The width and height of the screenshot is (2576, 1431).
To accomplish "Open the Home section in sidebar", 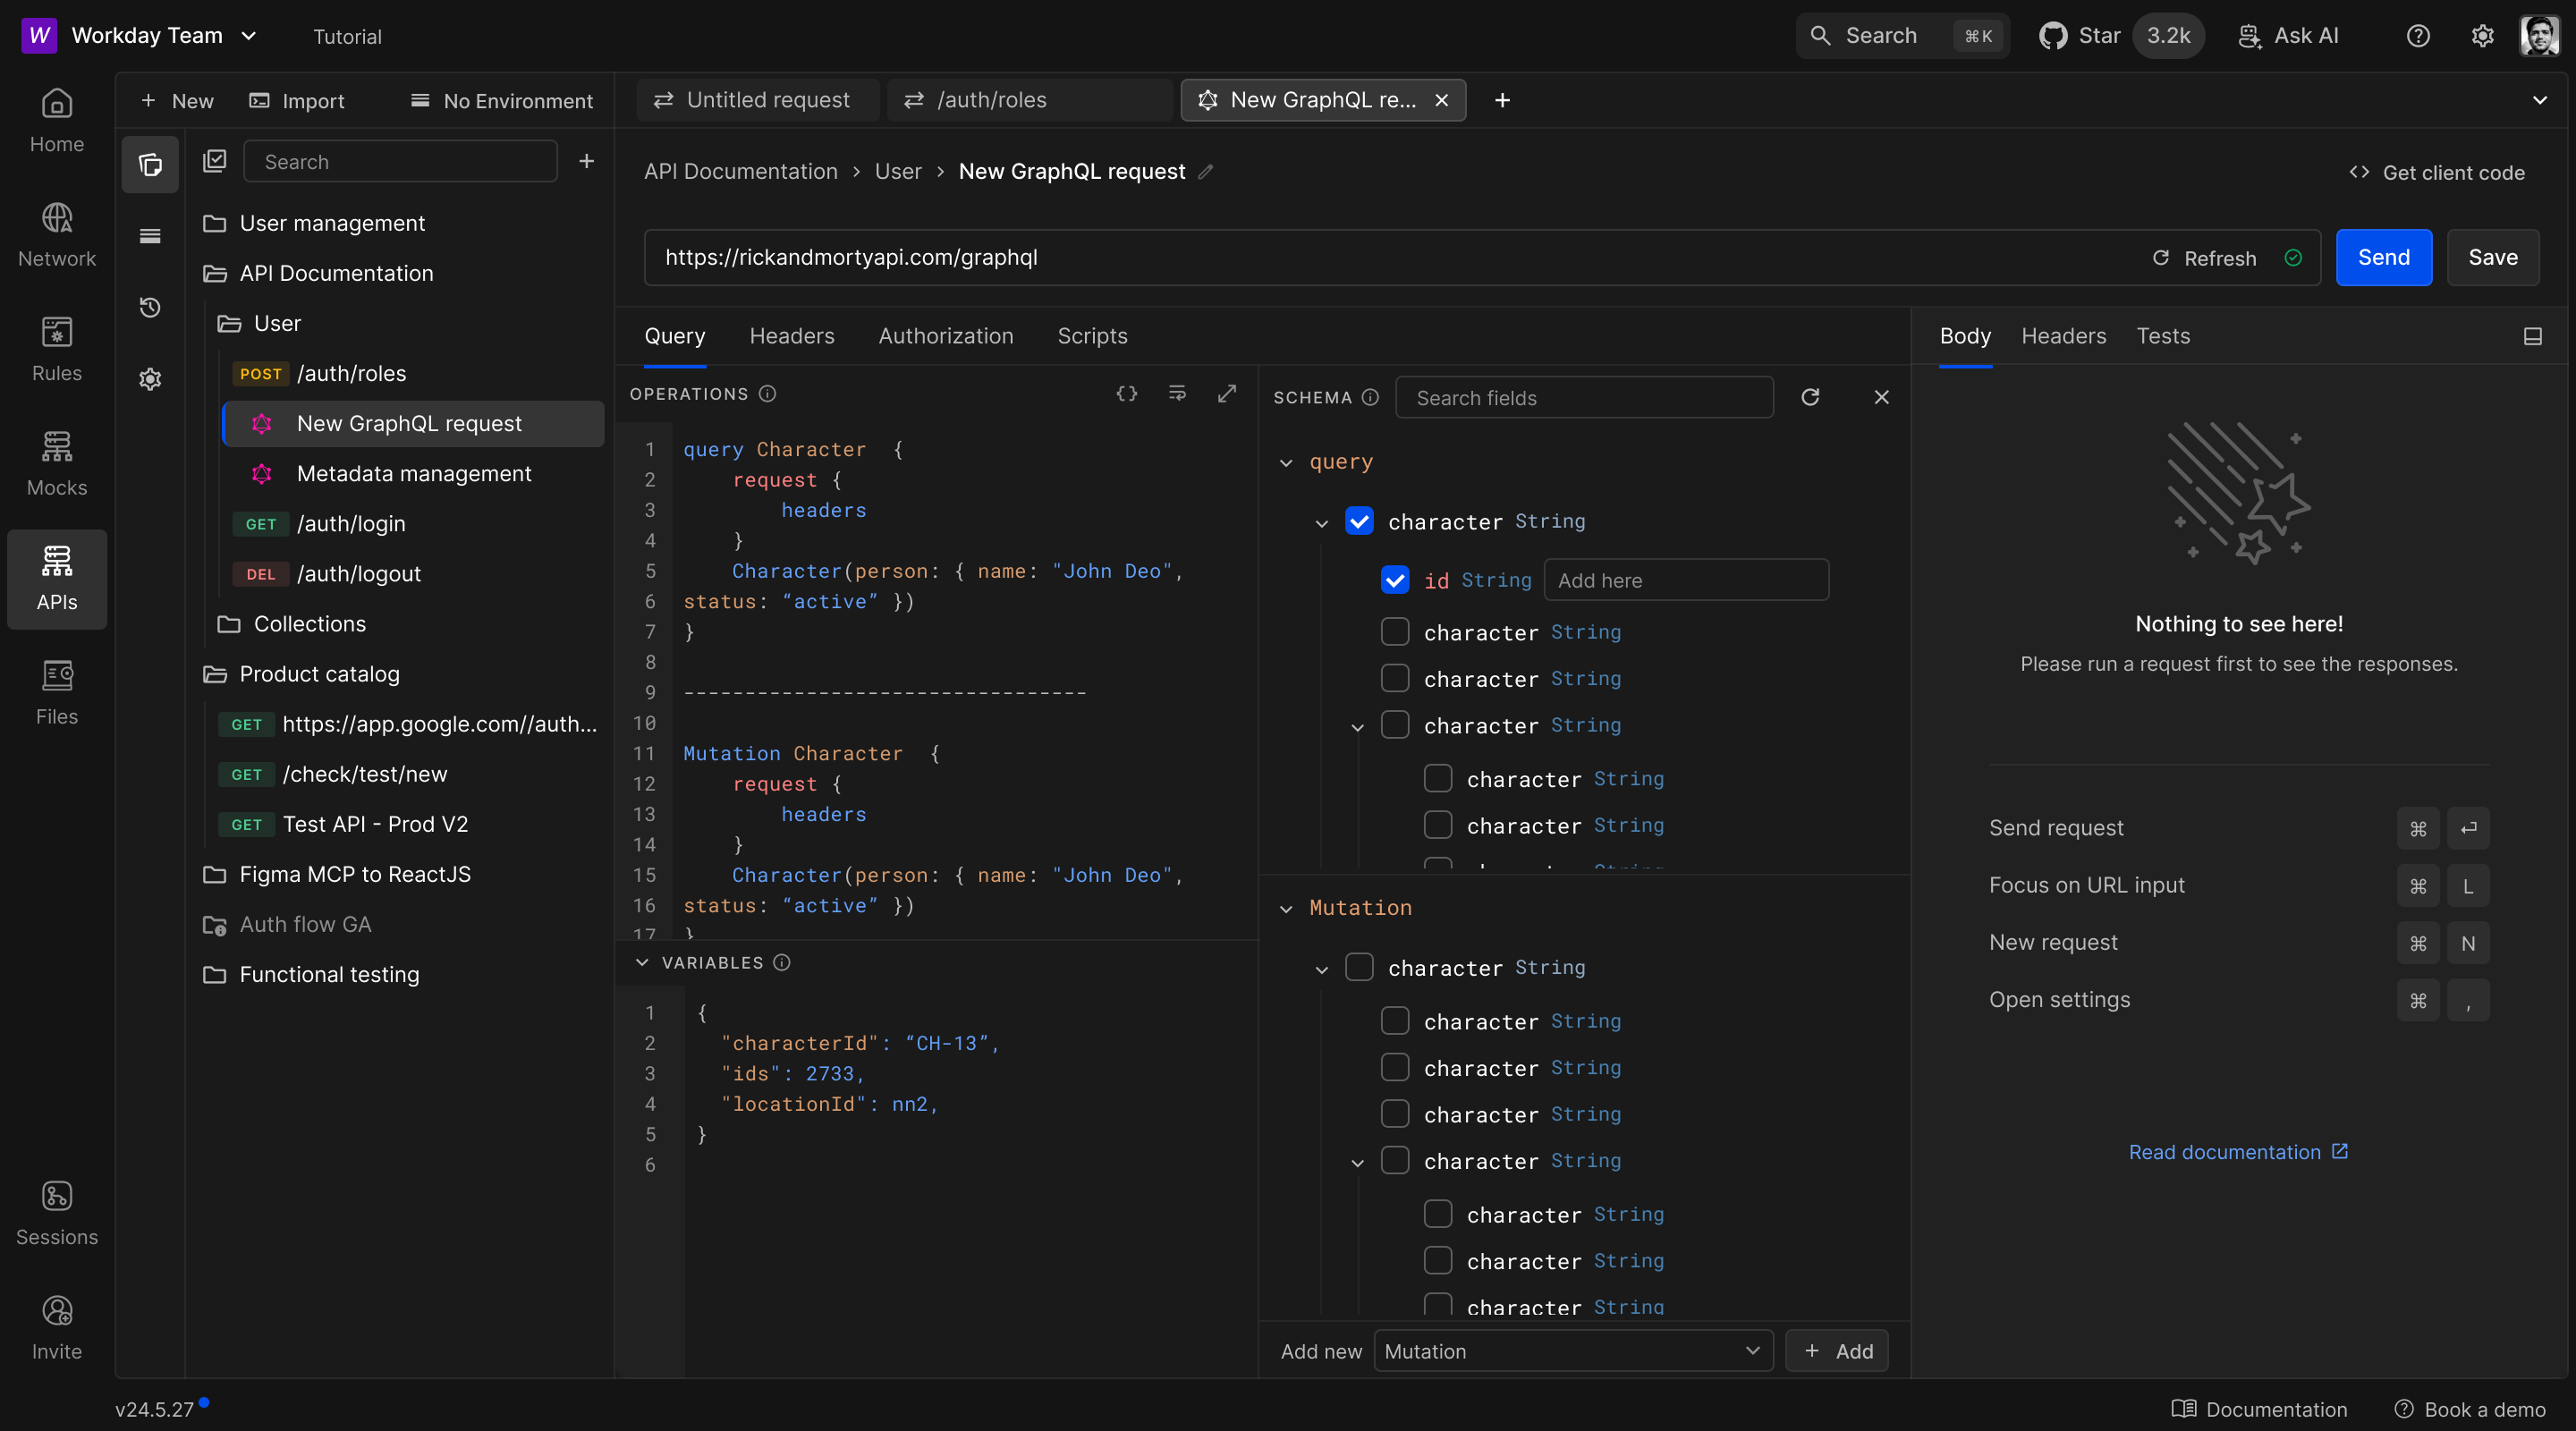I will coord(56,121).
